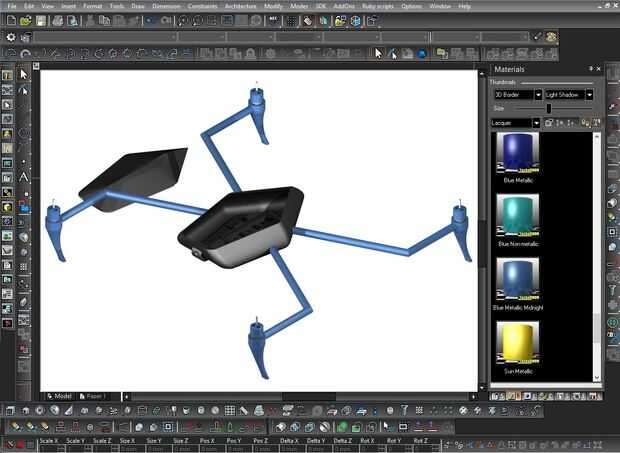
Task: Click the house icon in bottom toolbar
Action: (x=25, y=410)
